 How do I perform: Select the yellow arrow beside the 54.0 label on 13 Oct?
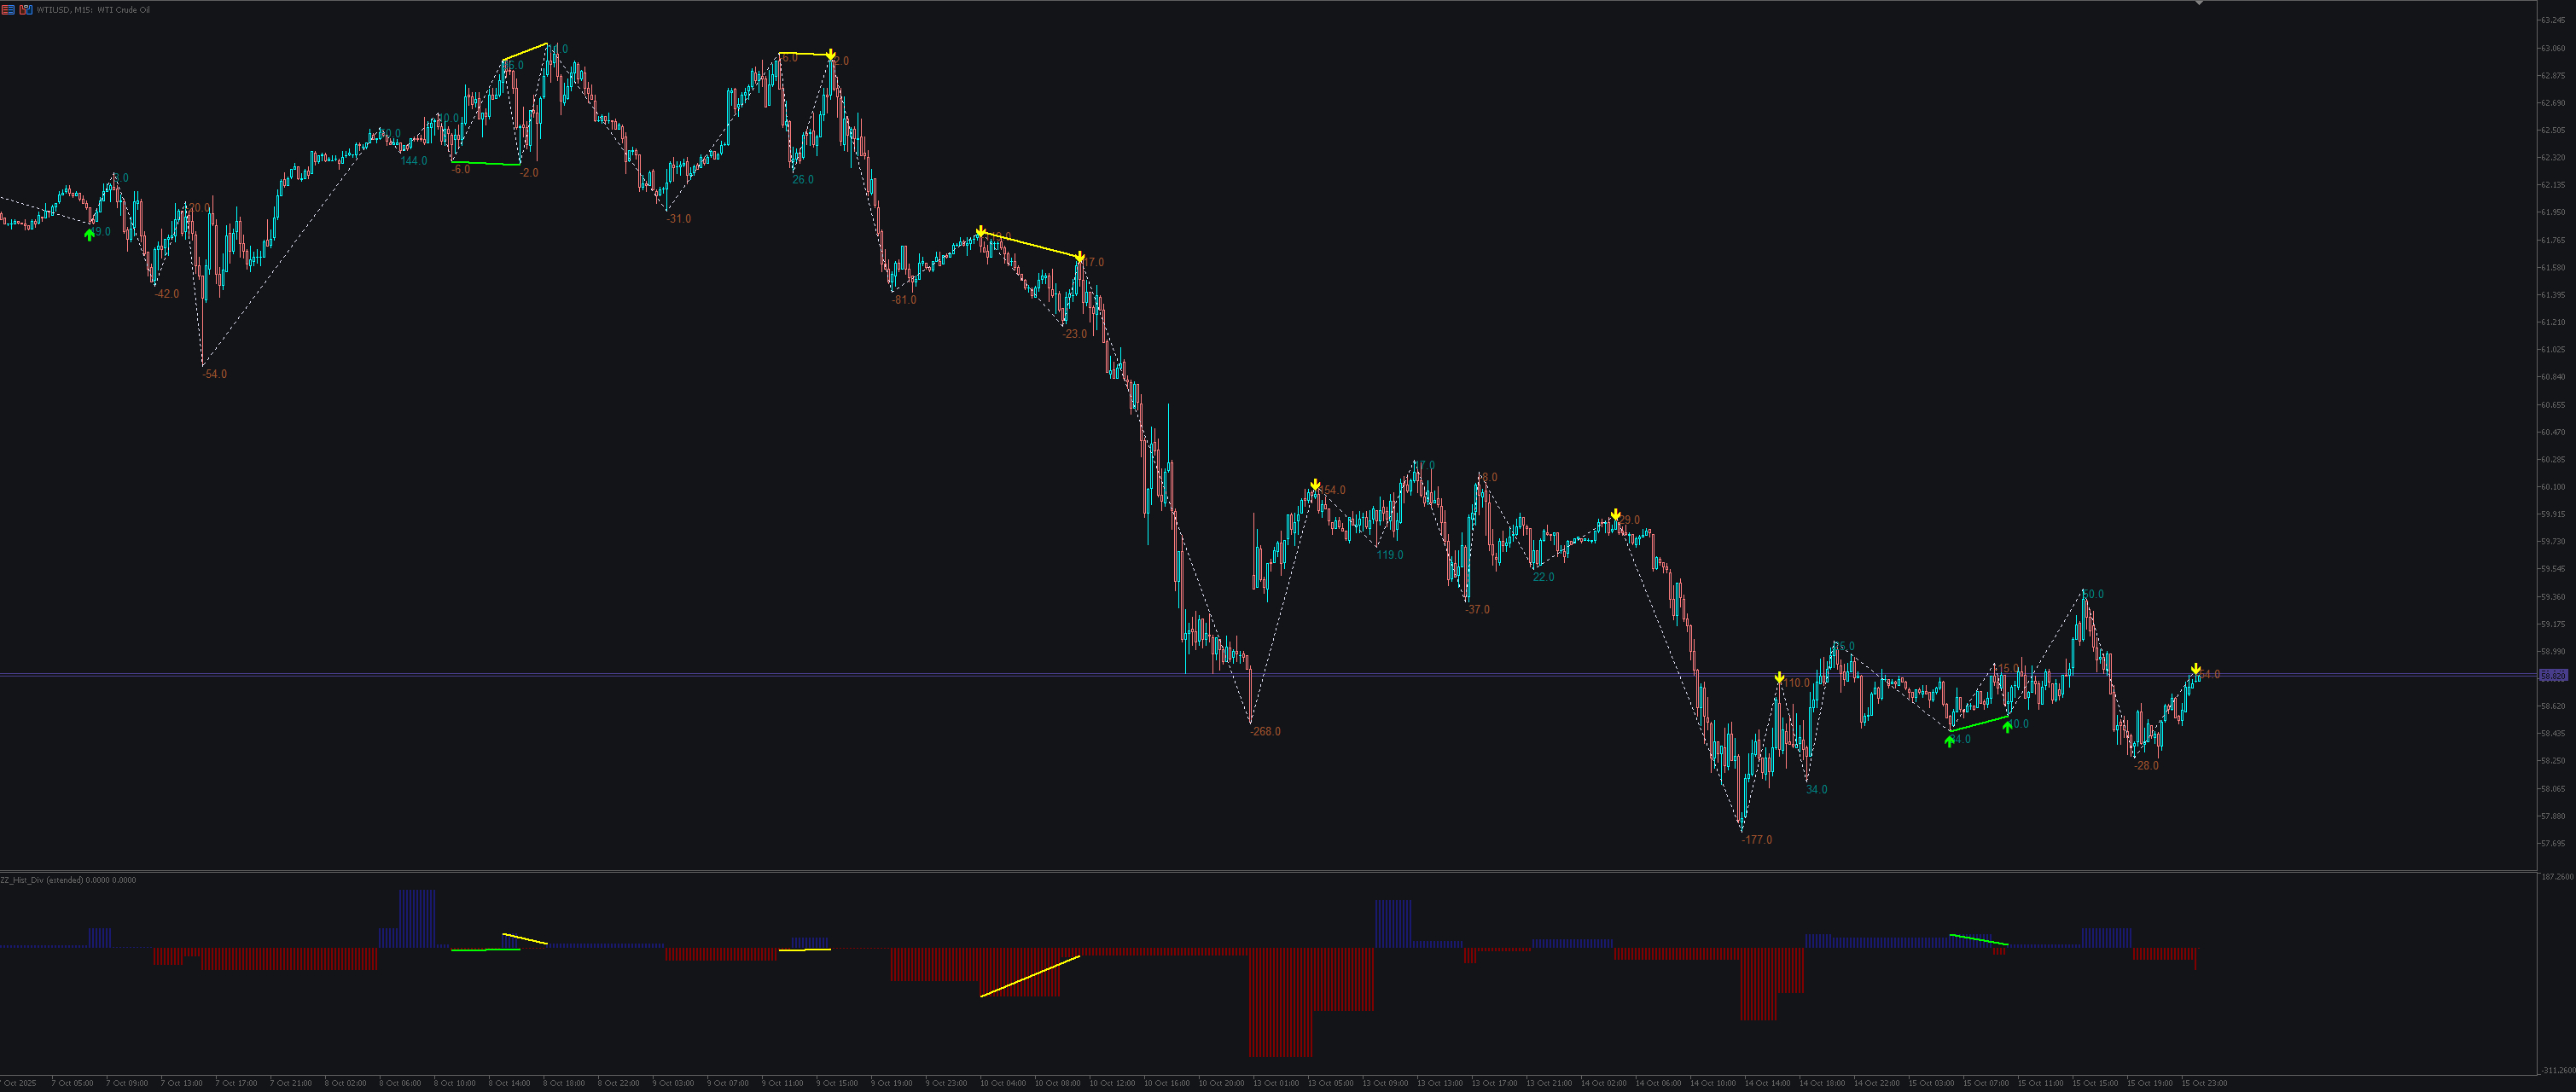[x=1316, y=485]
